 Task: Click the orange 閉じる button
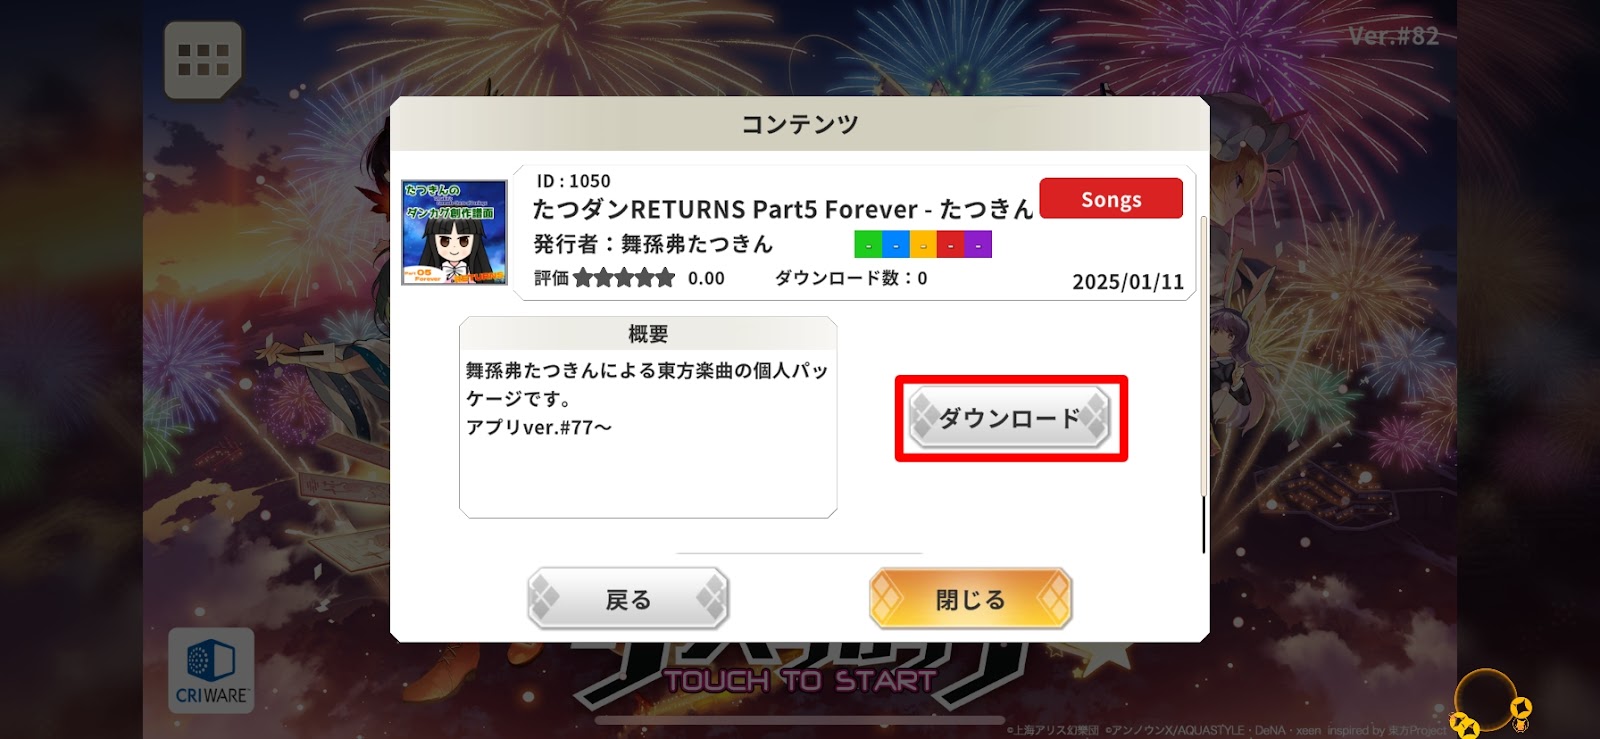971,599
